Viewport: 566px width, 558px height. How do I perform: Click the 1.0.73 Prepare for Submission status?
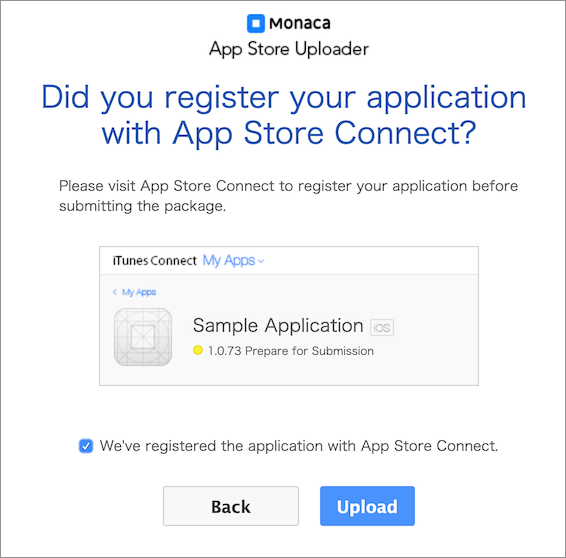tap(291, 351)
